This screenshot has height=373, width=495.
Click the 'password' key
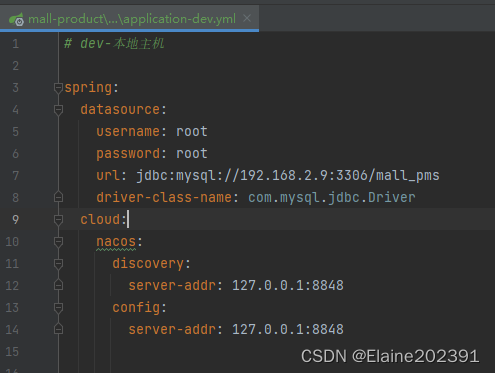pyautogui.click(x=128, y=154)
